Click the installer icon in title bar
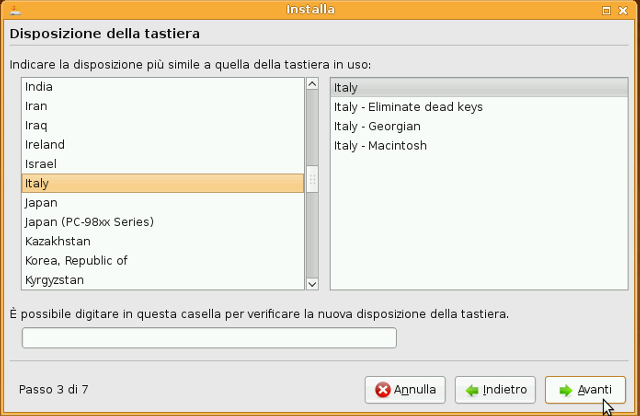Viewport: 640px width, 416px height. click(15, 10)
